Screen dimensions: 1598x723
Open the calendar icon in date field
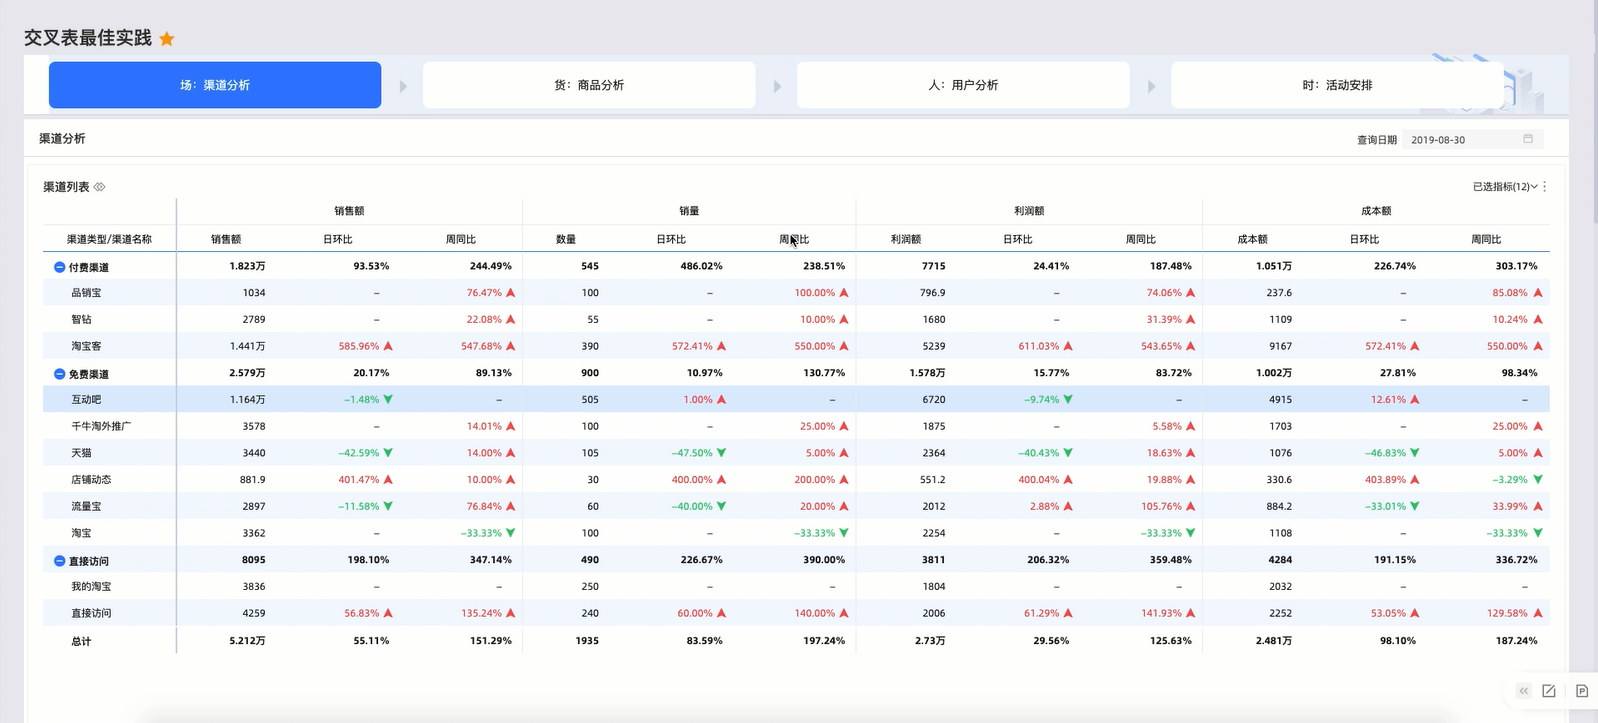tap(1527, 139)
